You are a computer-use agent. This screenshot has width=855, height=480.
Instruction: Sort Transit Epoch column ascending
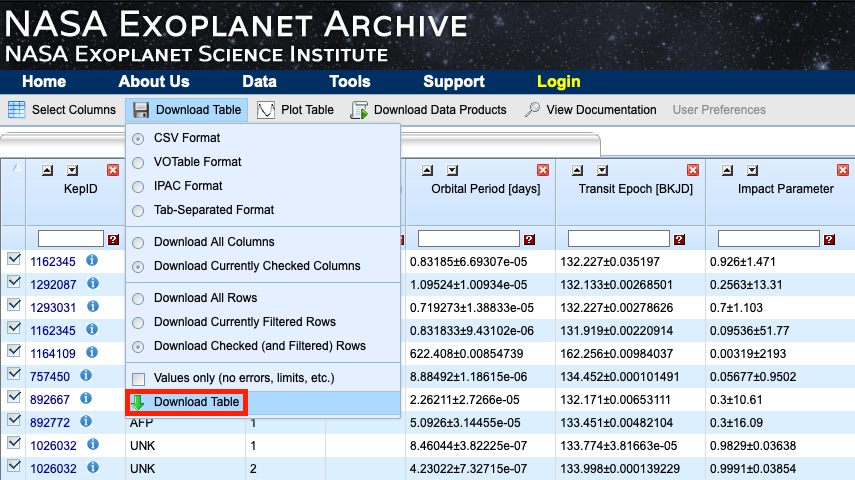click(577, 170)
